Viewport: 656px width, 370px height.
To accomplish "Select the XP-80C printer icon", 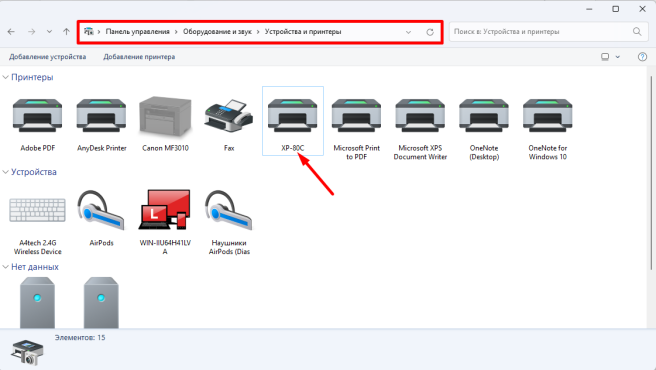I will click(292, 116).
